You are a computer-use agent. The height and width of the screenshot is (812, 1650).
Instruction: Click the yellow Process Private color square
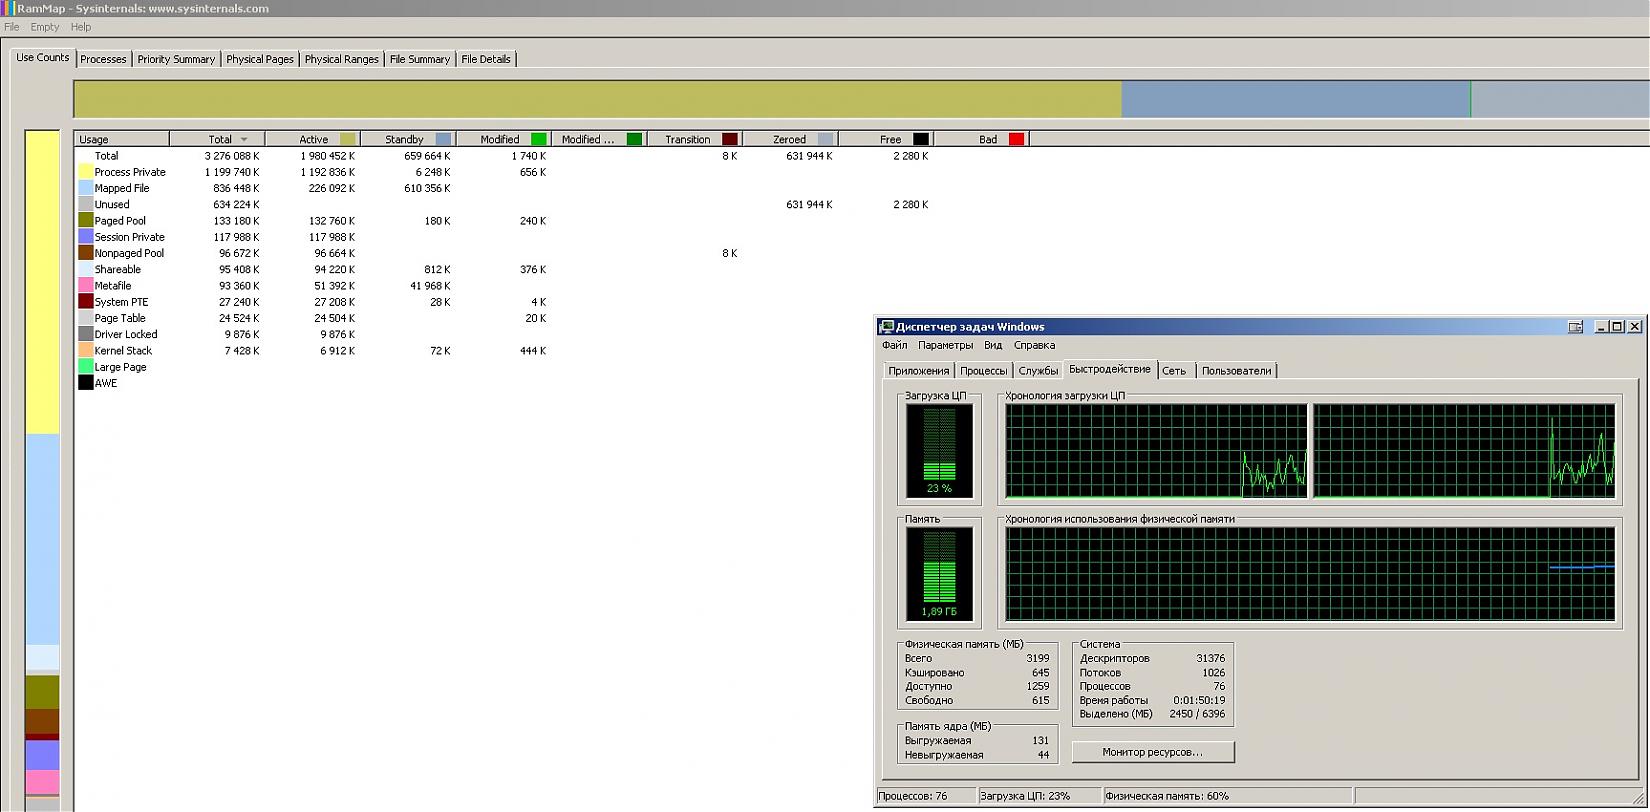pyautogui.click(x=86, y=172)
